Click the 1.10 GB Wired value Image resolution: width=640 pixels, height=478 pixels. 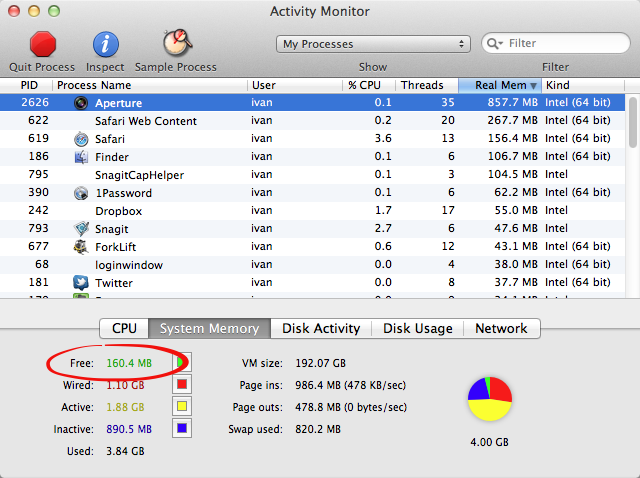point(125,385)
